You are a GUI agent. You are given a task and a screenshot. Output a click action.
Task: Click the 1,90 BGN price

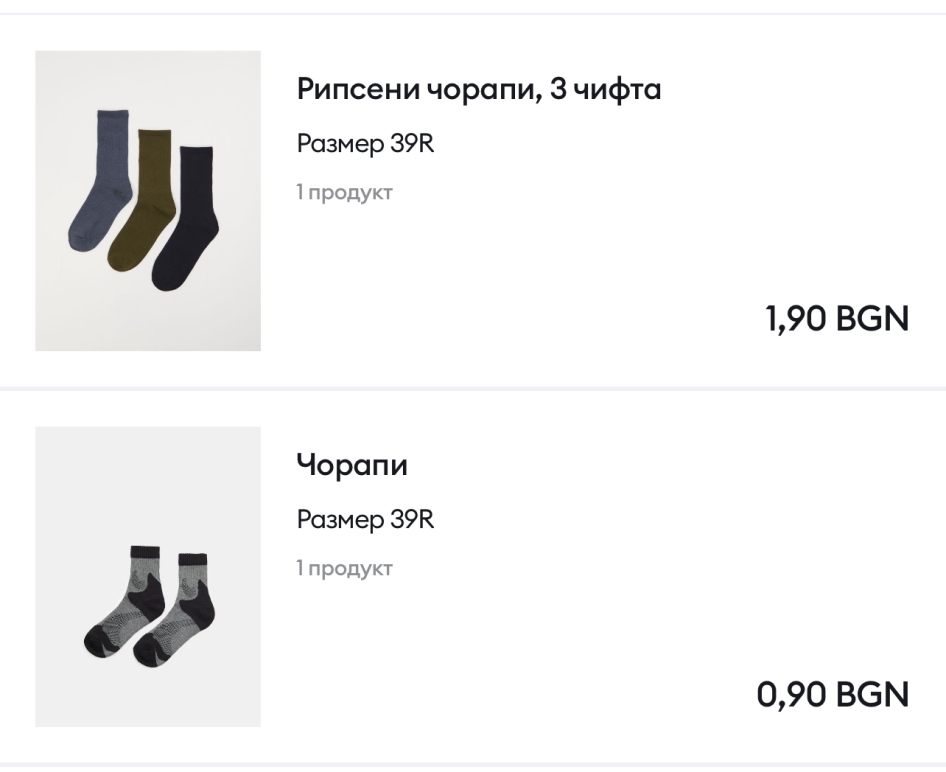tap(837, 319)
